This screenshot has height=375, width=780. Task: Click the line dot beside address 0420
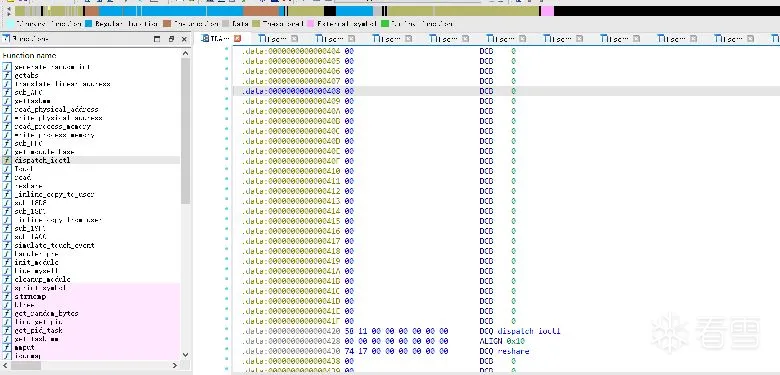click(x=227, y=329)
